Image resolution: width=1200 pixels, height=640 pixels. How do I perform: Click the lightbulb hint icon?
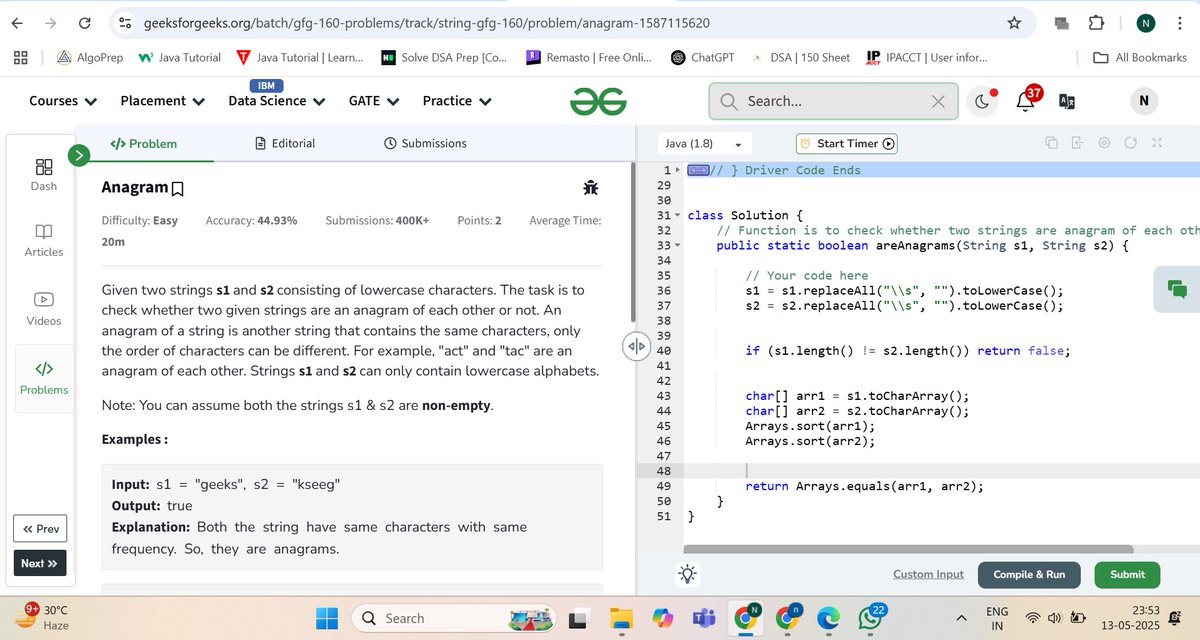click(688, 574)
